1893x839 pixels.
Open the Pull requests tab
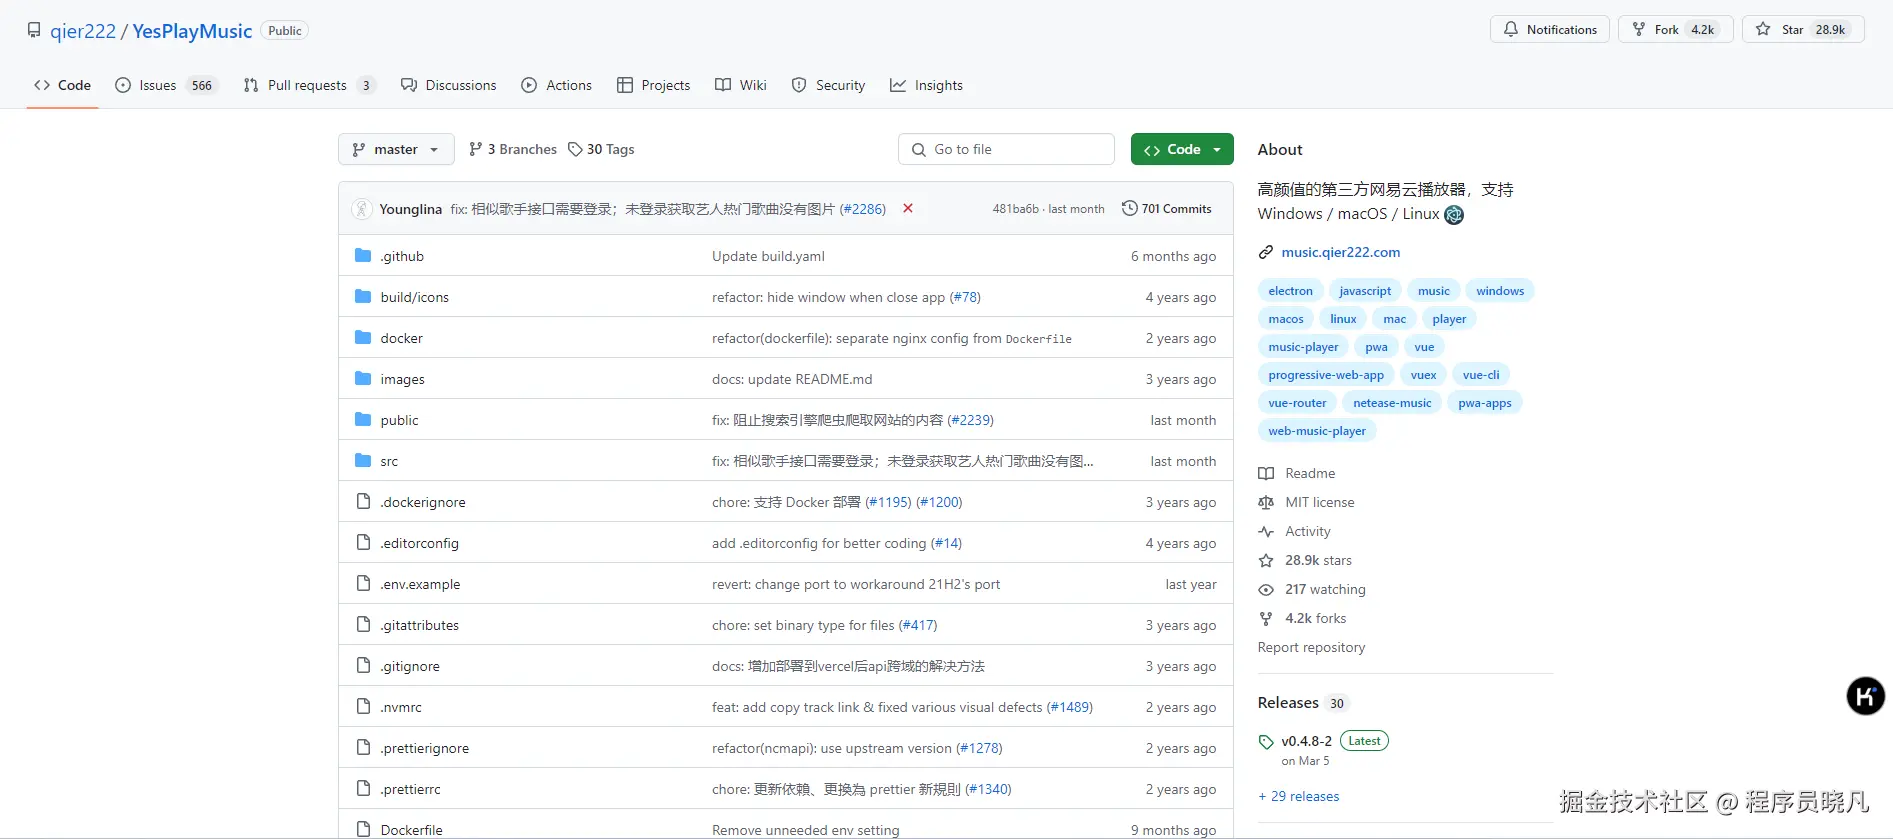click(x=309, y=85)
